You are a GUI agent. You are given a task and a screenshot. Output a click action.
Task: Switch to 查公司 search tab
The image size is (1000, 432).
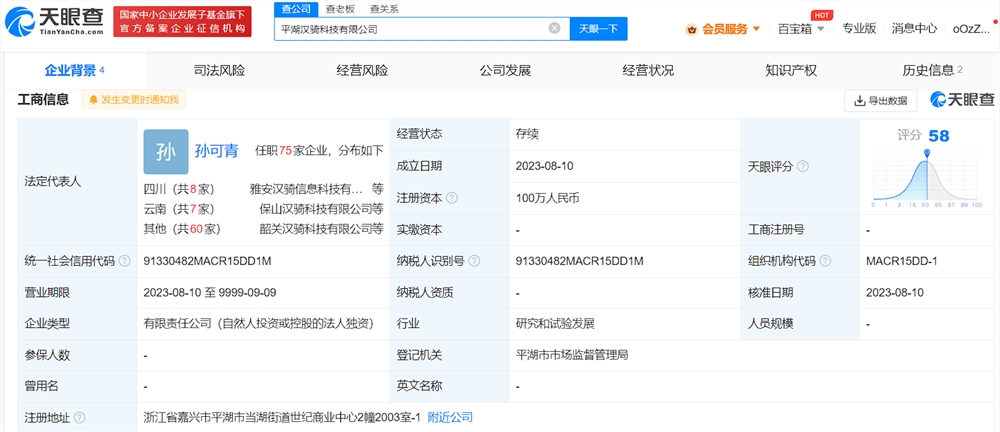click(x=296, y=9)
